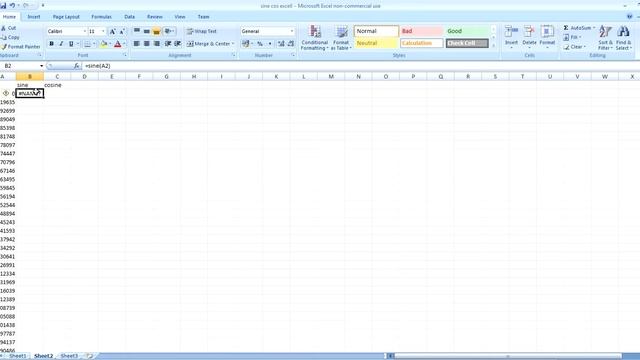
Task: Click Increase Decimal
Action: tap(281, 44)
